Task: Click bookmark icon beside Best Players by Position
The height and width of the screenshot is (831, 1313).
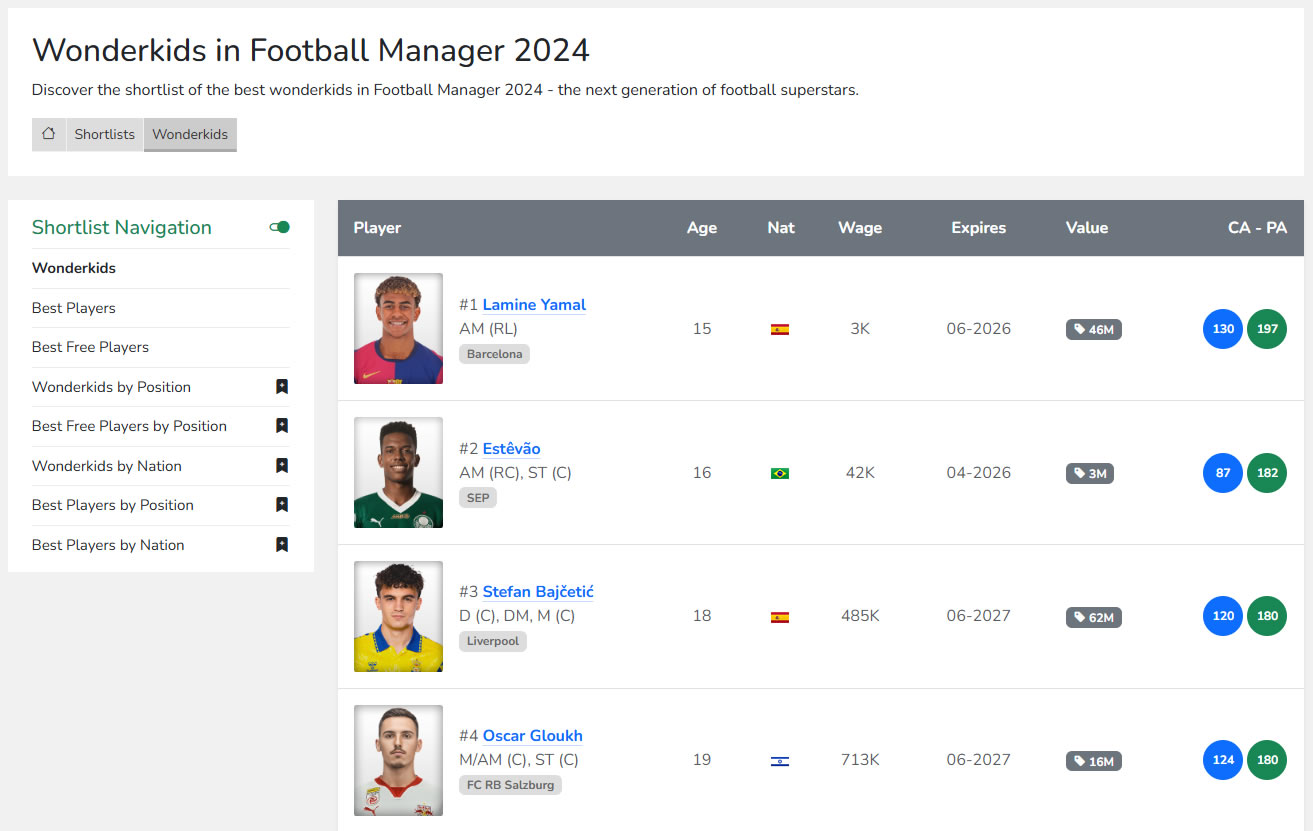Action: 282,505
